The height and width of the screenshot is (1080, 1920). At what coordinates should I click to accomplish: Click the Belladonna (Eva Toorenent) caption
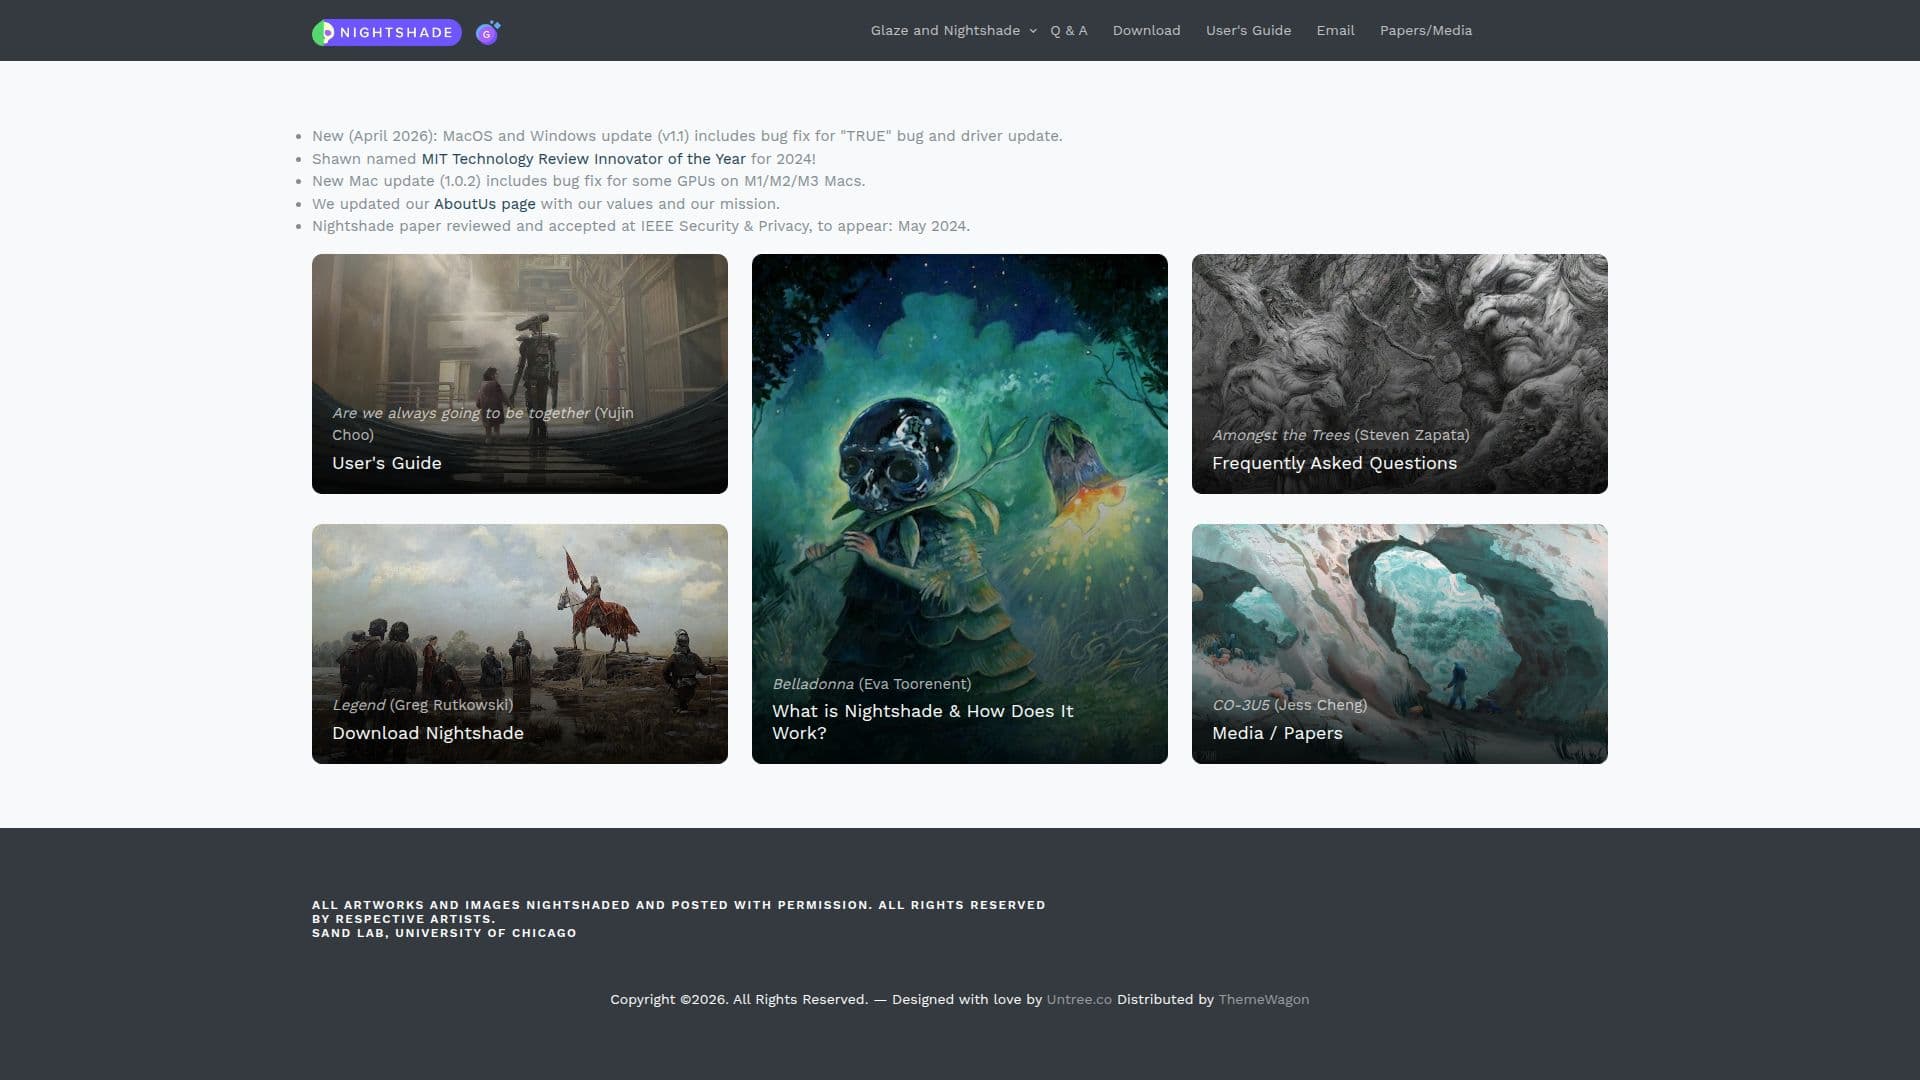(x=871, y=684)
